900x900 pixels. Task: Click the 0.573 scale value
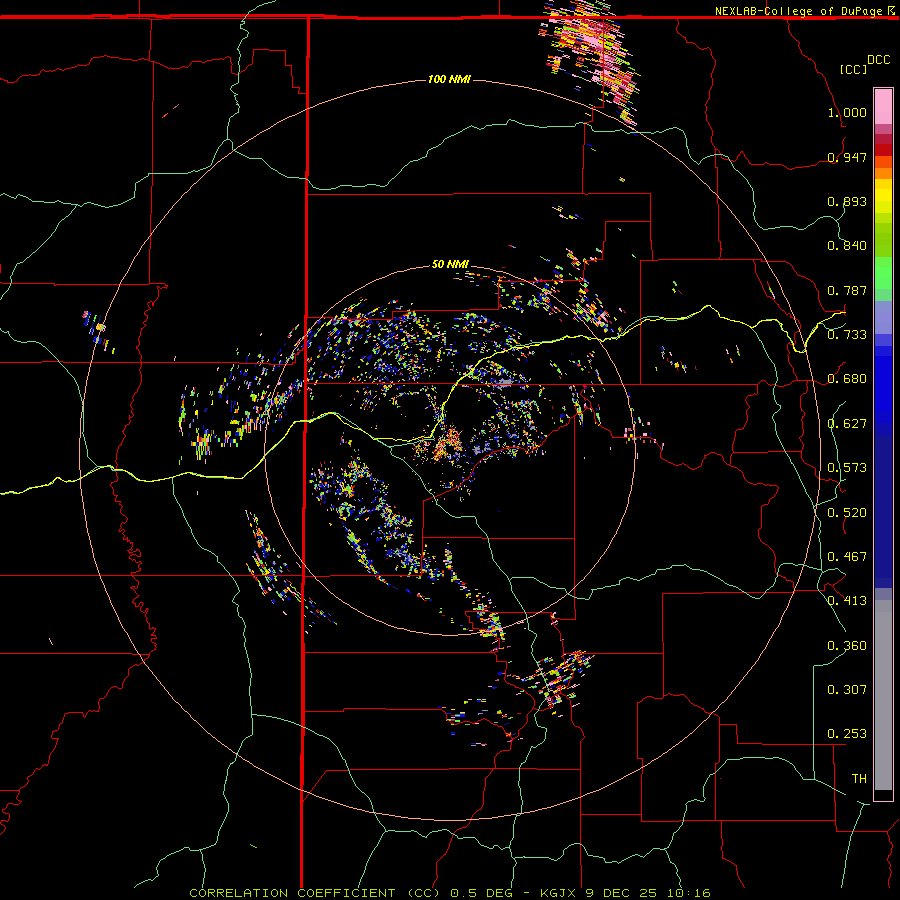(847, 468)
